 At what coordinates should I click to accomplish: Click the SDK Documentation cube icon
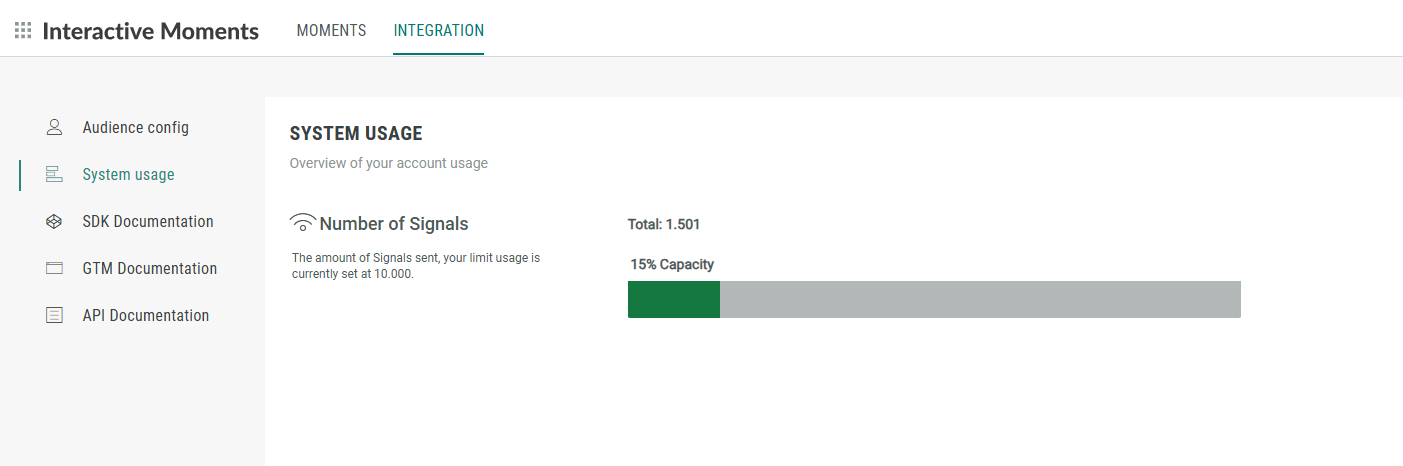point(54,222)
